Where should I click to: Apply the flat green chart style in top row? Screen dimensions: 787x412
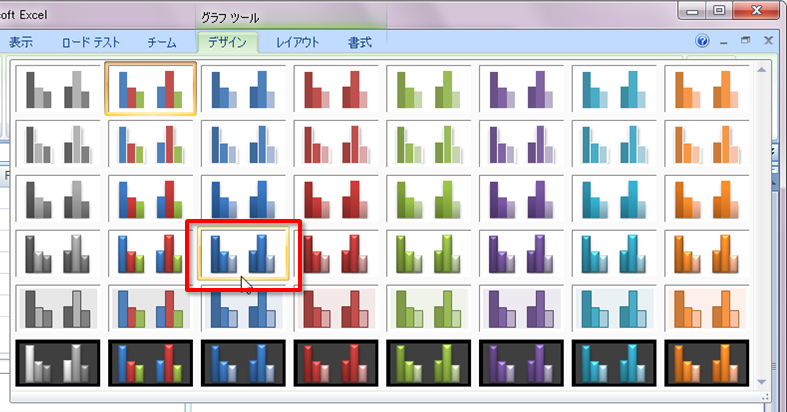pyautogui.click(x=429, y=89)
